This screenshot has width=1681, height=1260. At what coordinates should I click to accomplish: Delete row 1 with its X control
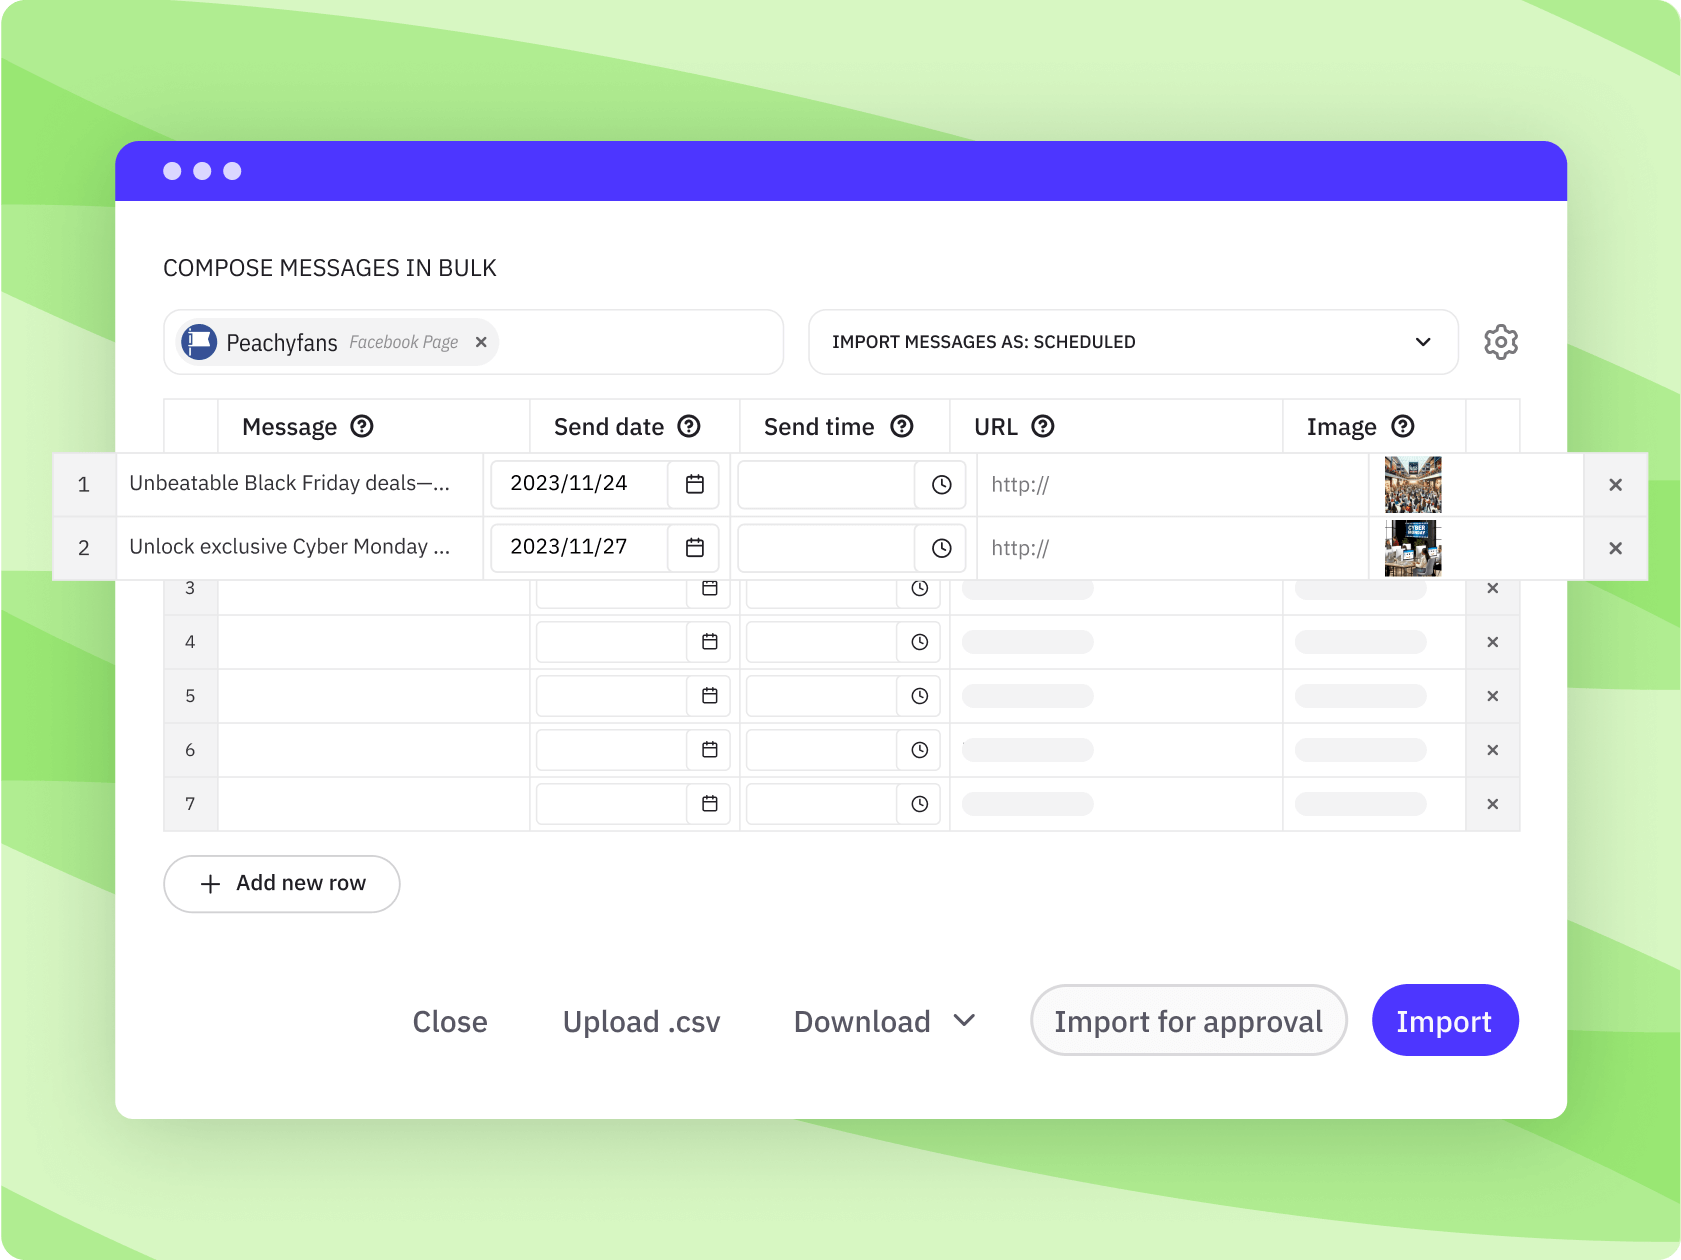pyautogui.click(x=1614, y=484)
